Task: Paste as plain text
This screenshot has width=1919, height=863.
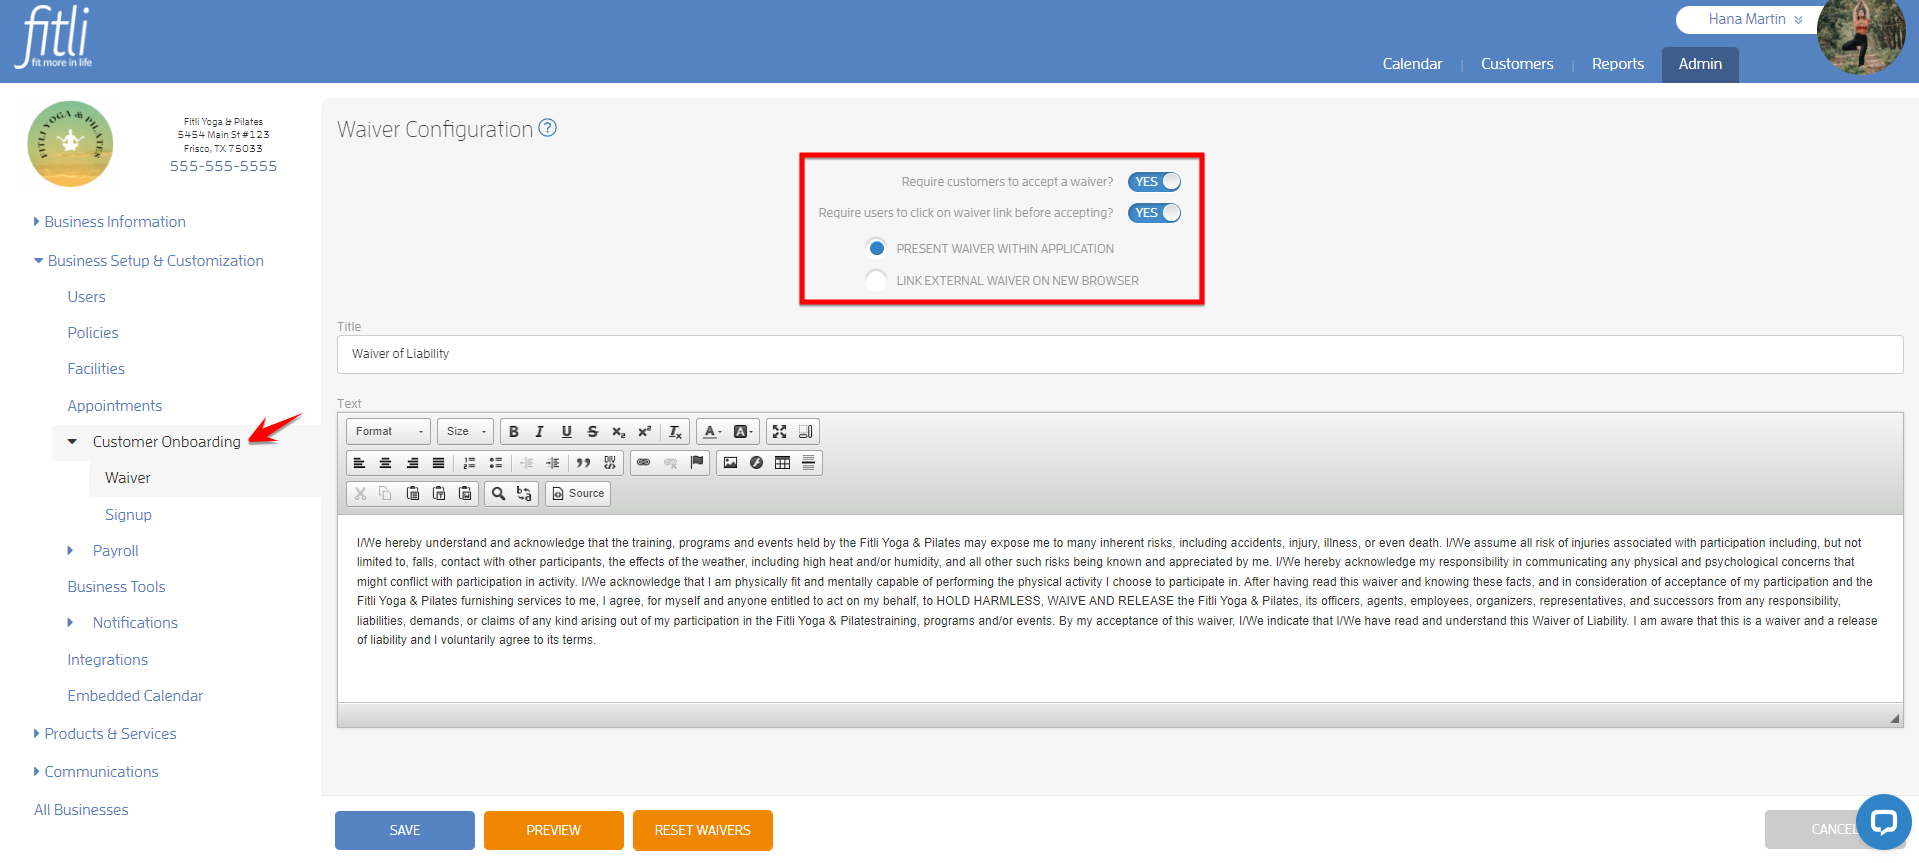Action: [x=438, y=494]
